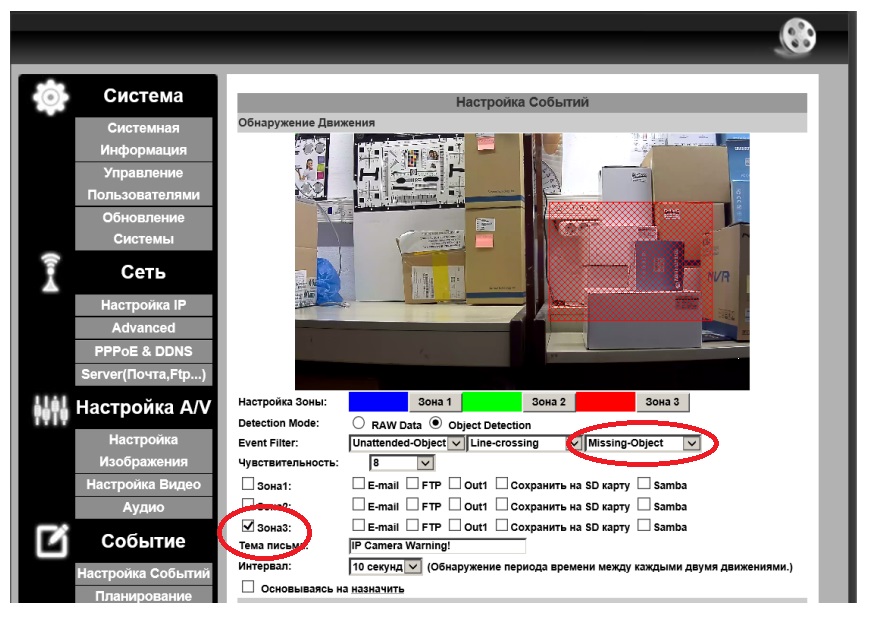Click the edit icon beside Событие

[52, 540]
